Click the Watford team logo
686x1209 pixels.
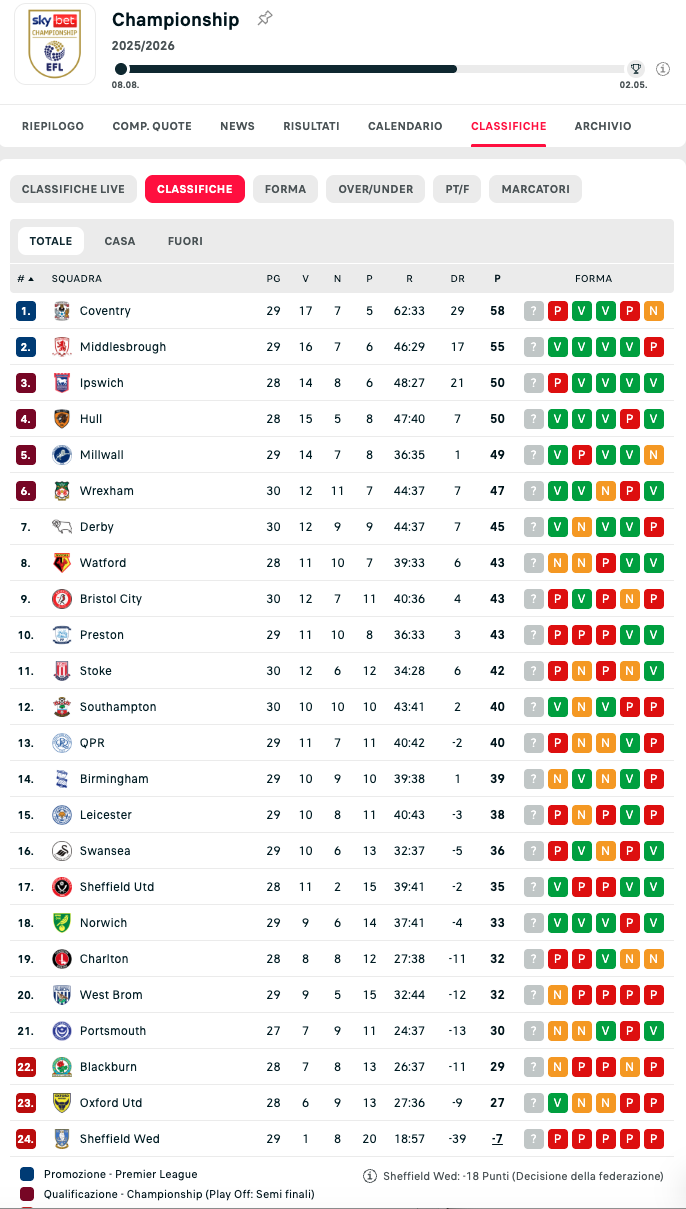click(x=62, y=563)
